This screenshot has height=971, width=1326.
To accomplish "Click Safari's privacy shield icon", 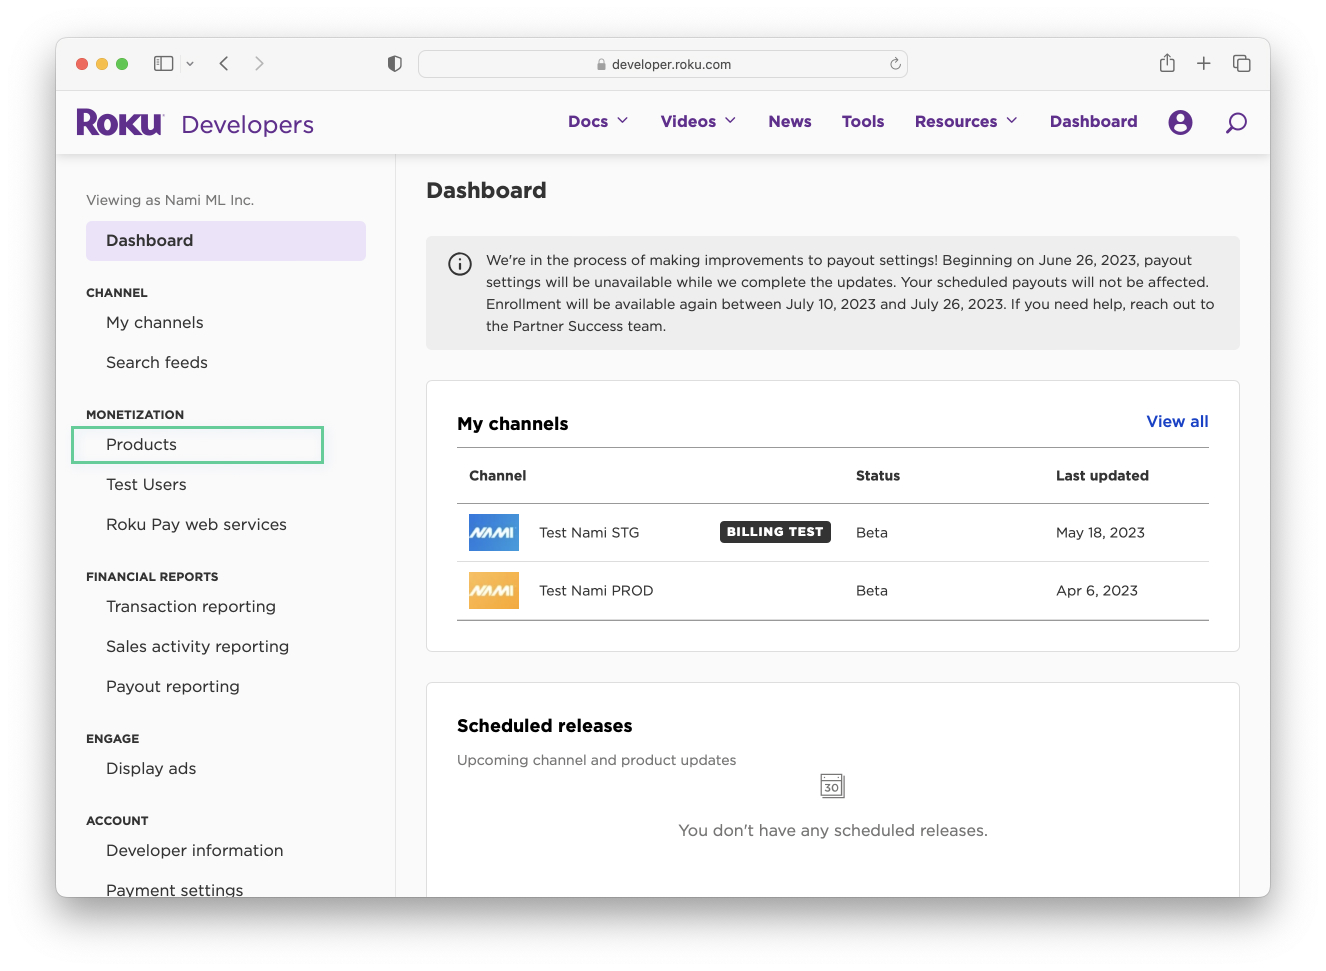I will 395,64.
